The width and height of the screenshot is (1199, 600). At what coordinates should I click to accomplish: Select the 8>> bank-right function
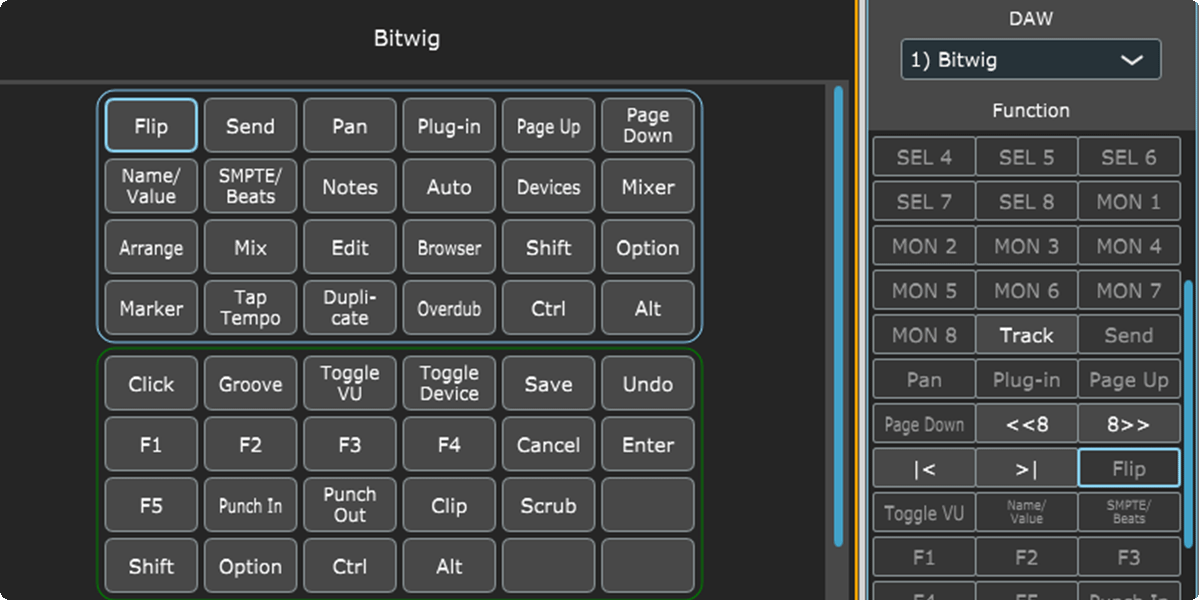[1128, 424]
